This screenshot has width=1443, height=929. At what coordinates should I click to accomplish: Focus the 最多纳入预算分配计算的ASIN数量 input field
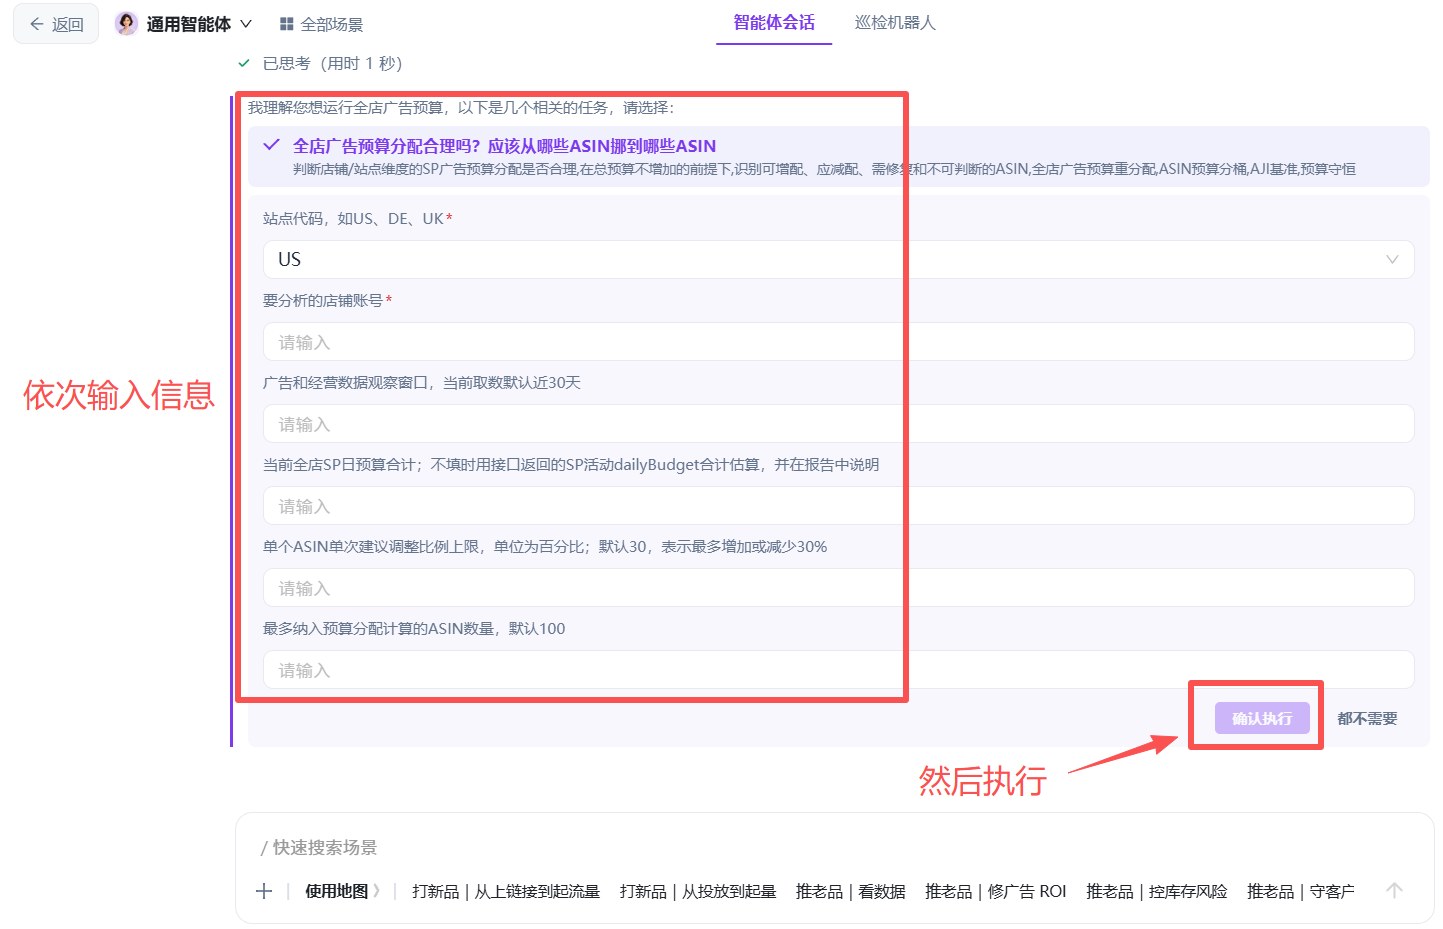[838, 669]
